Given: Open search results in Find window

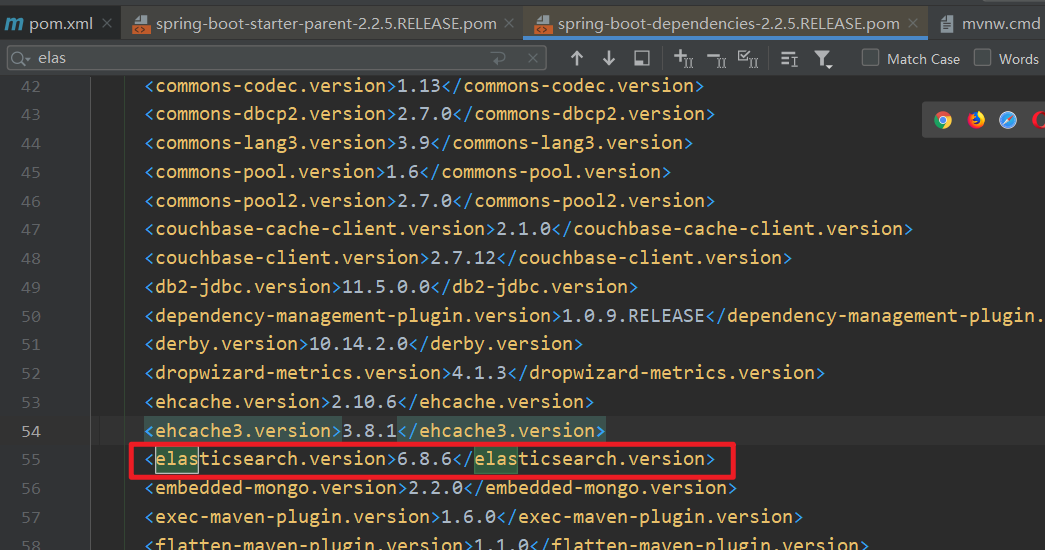Looking at the screenshot, I should 641,59.
